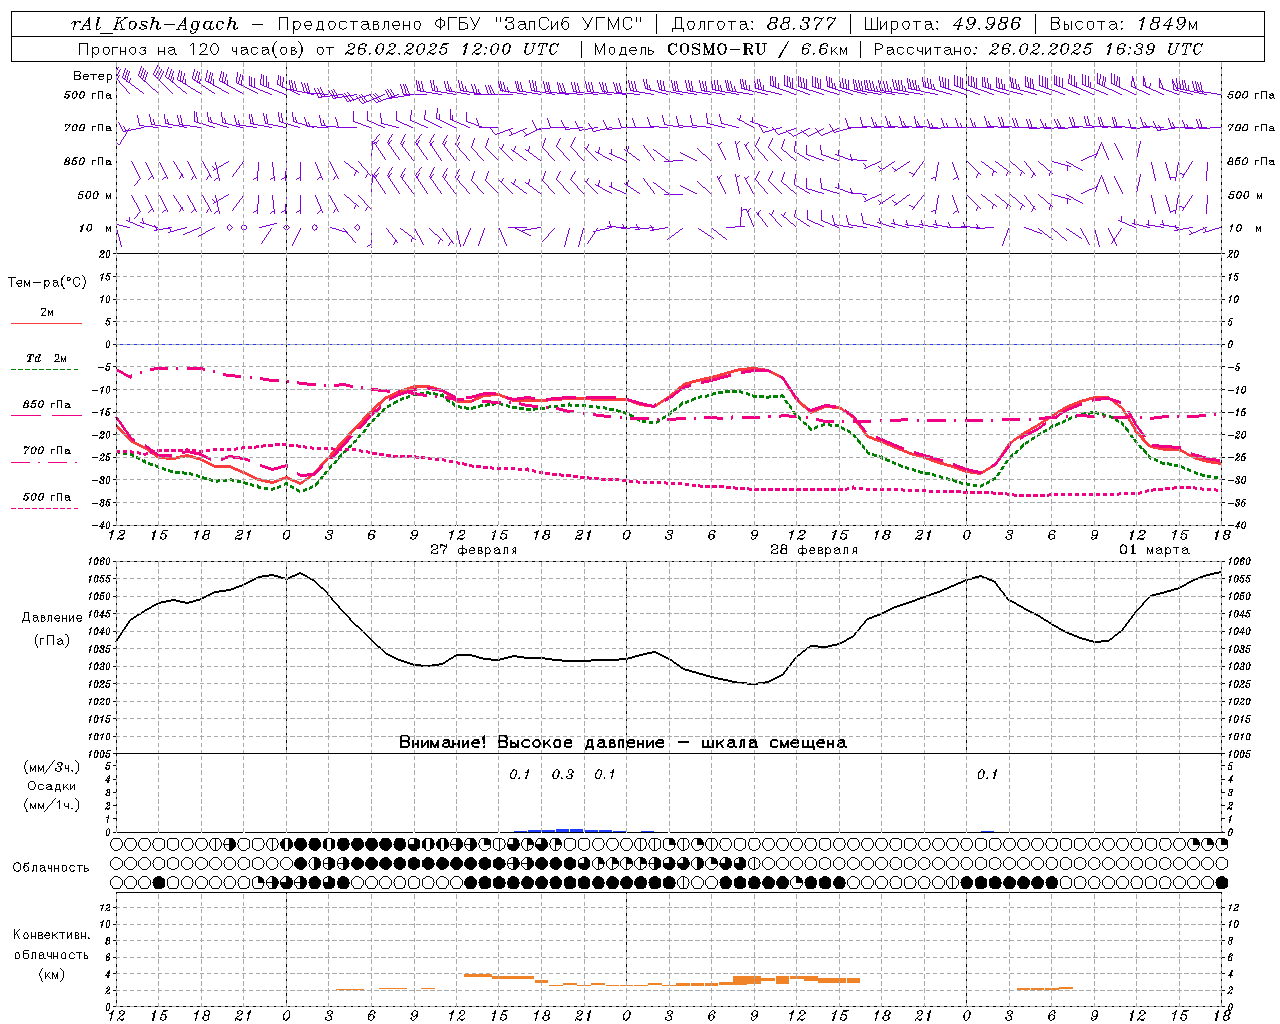Click the 28 февраля date label
Viewport: 1280px width, 1024px height.
tap(813, 550)
